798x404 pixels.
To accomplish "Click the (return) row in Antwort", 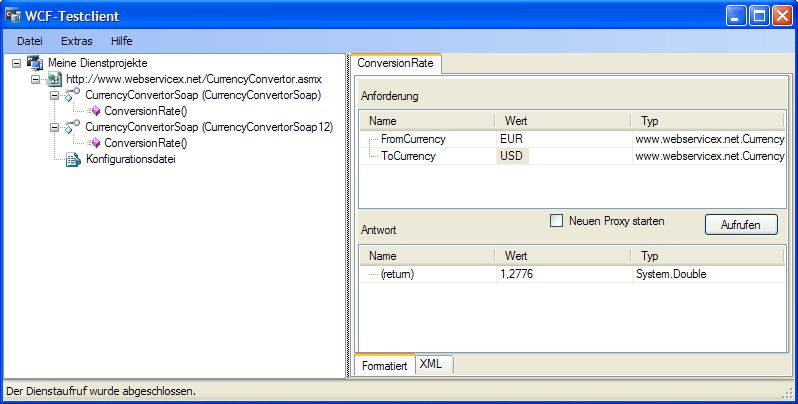I will [397, 274].
